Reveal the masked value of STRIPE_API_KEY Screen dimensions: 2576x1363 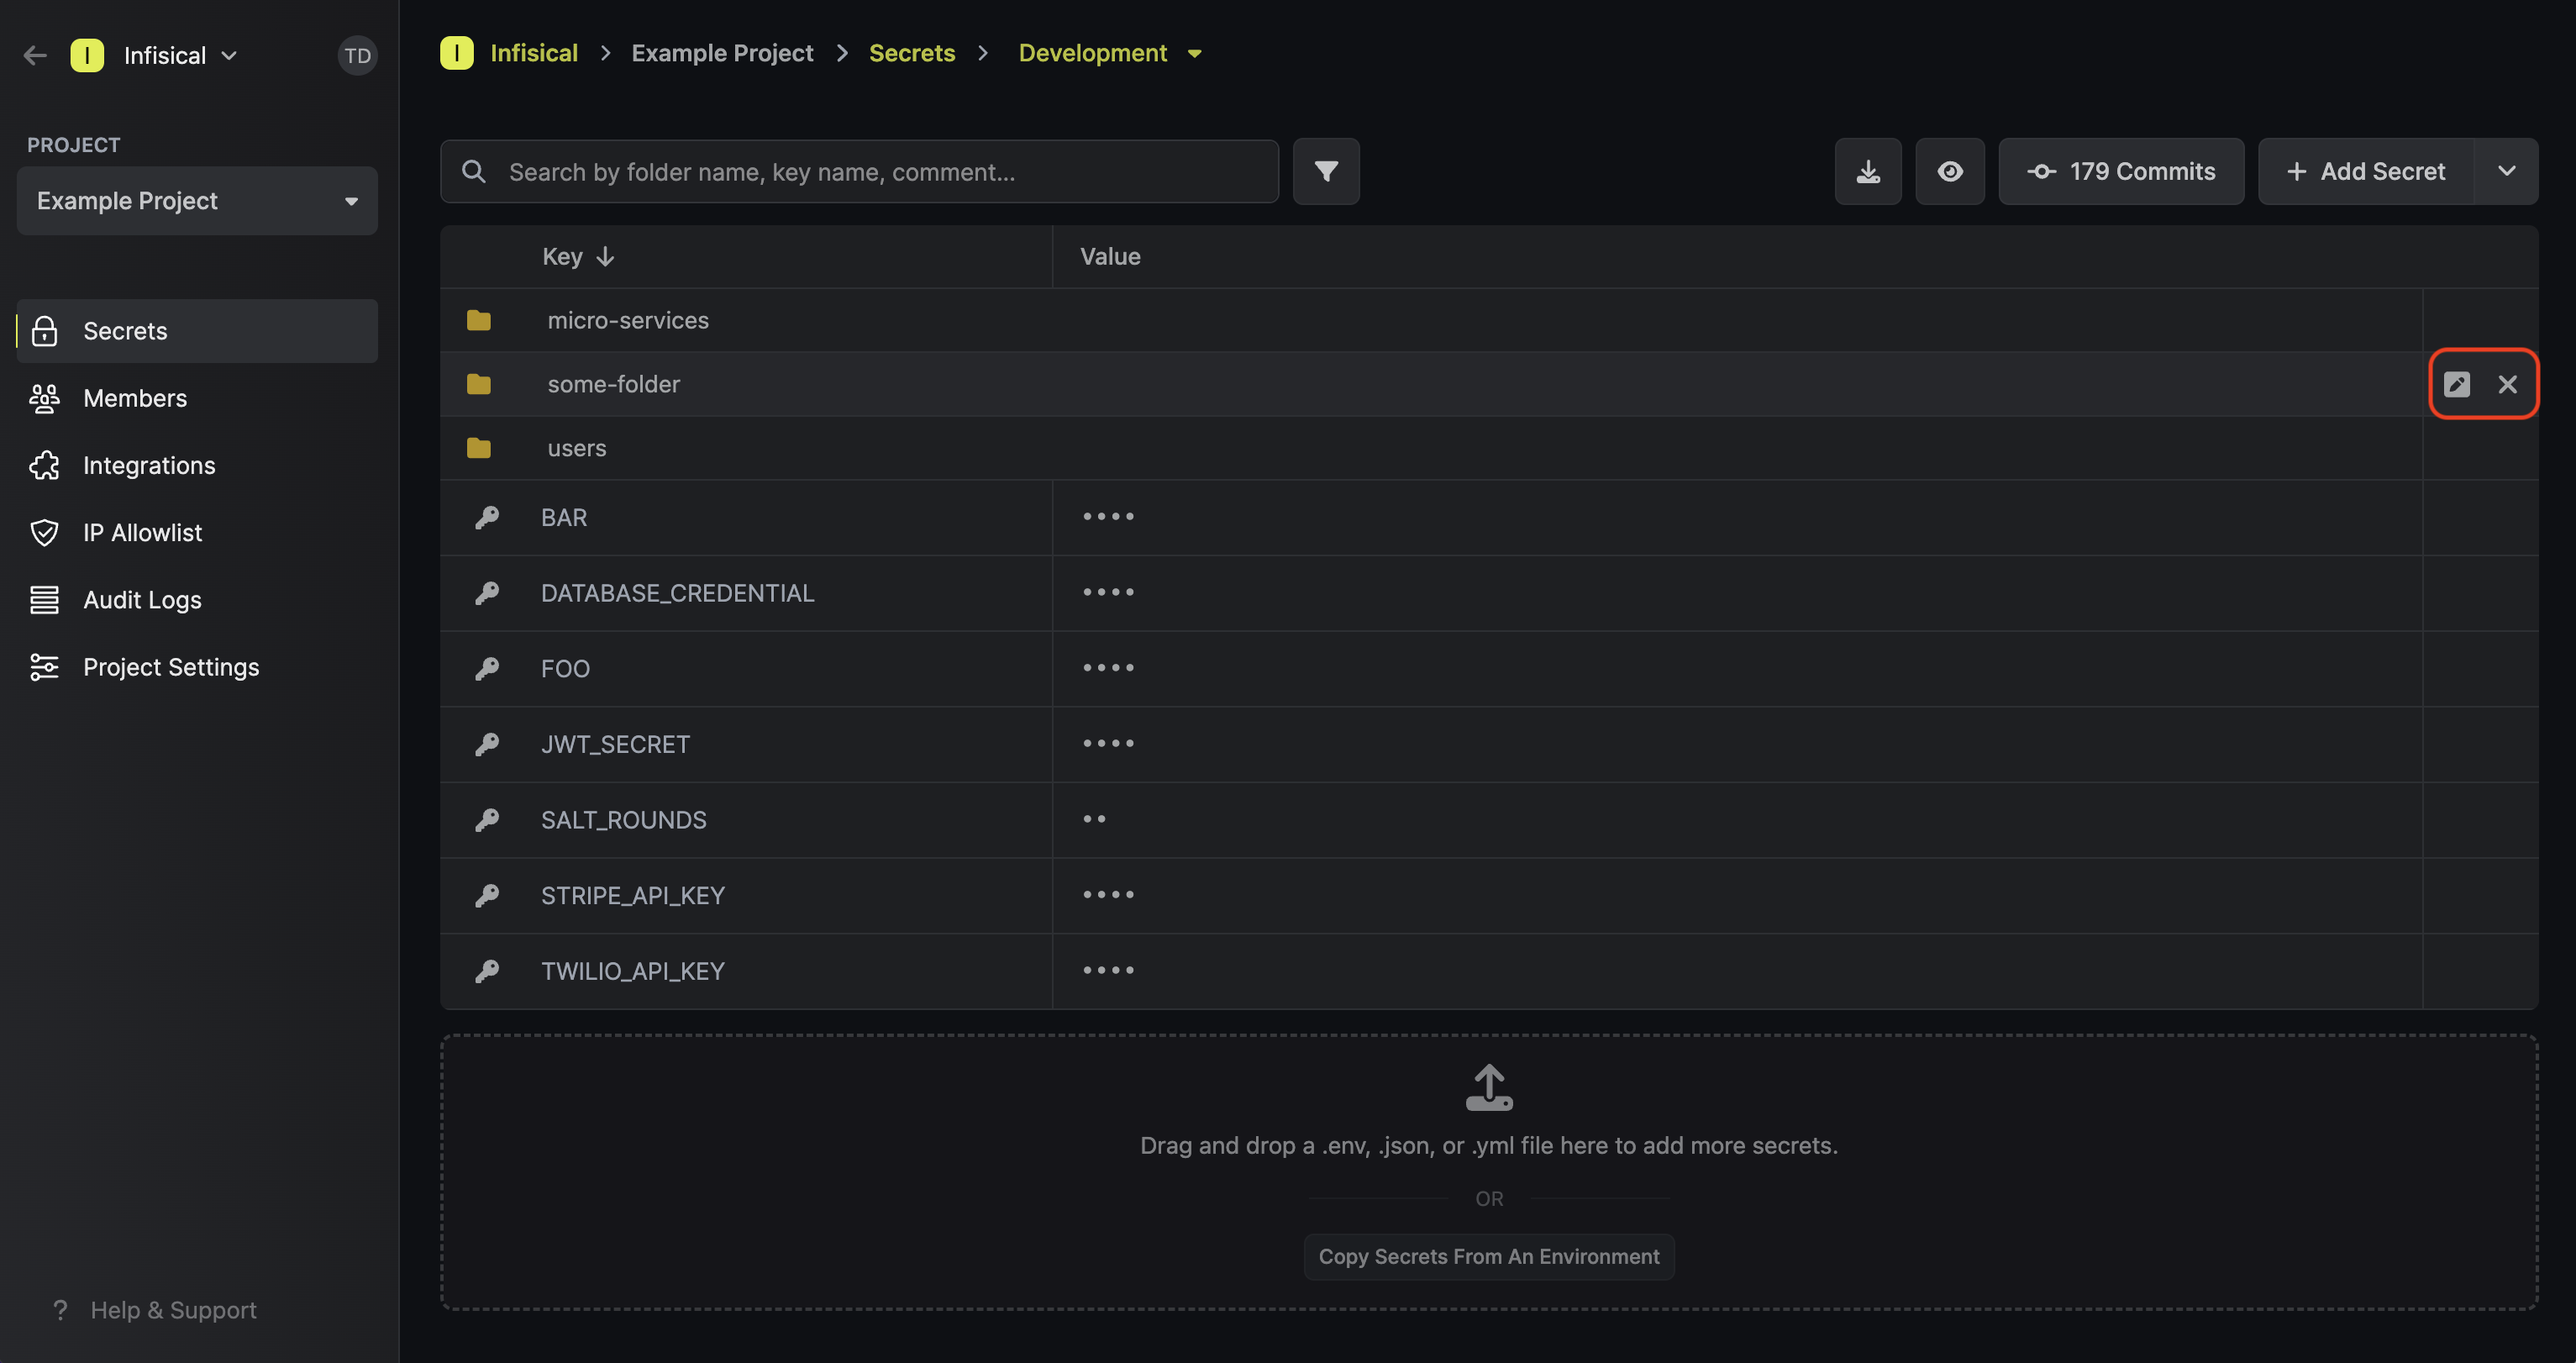[x=1109, y=895]
